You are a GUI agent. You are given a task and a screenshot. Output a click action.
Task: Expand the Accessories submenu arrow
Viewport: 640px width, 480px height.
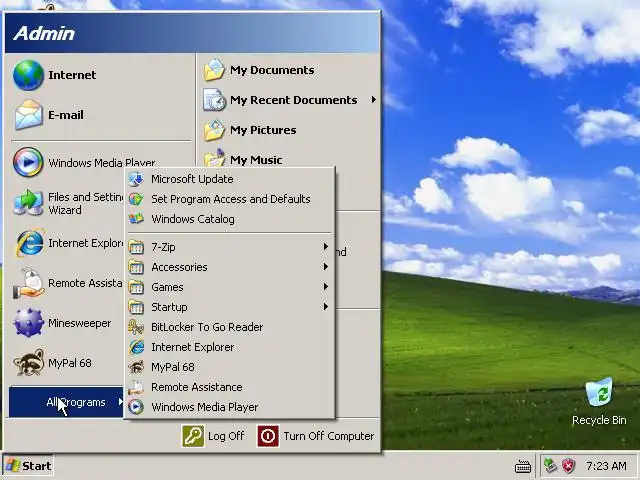point(326,267)
